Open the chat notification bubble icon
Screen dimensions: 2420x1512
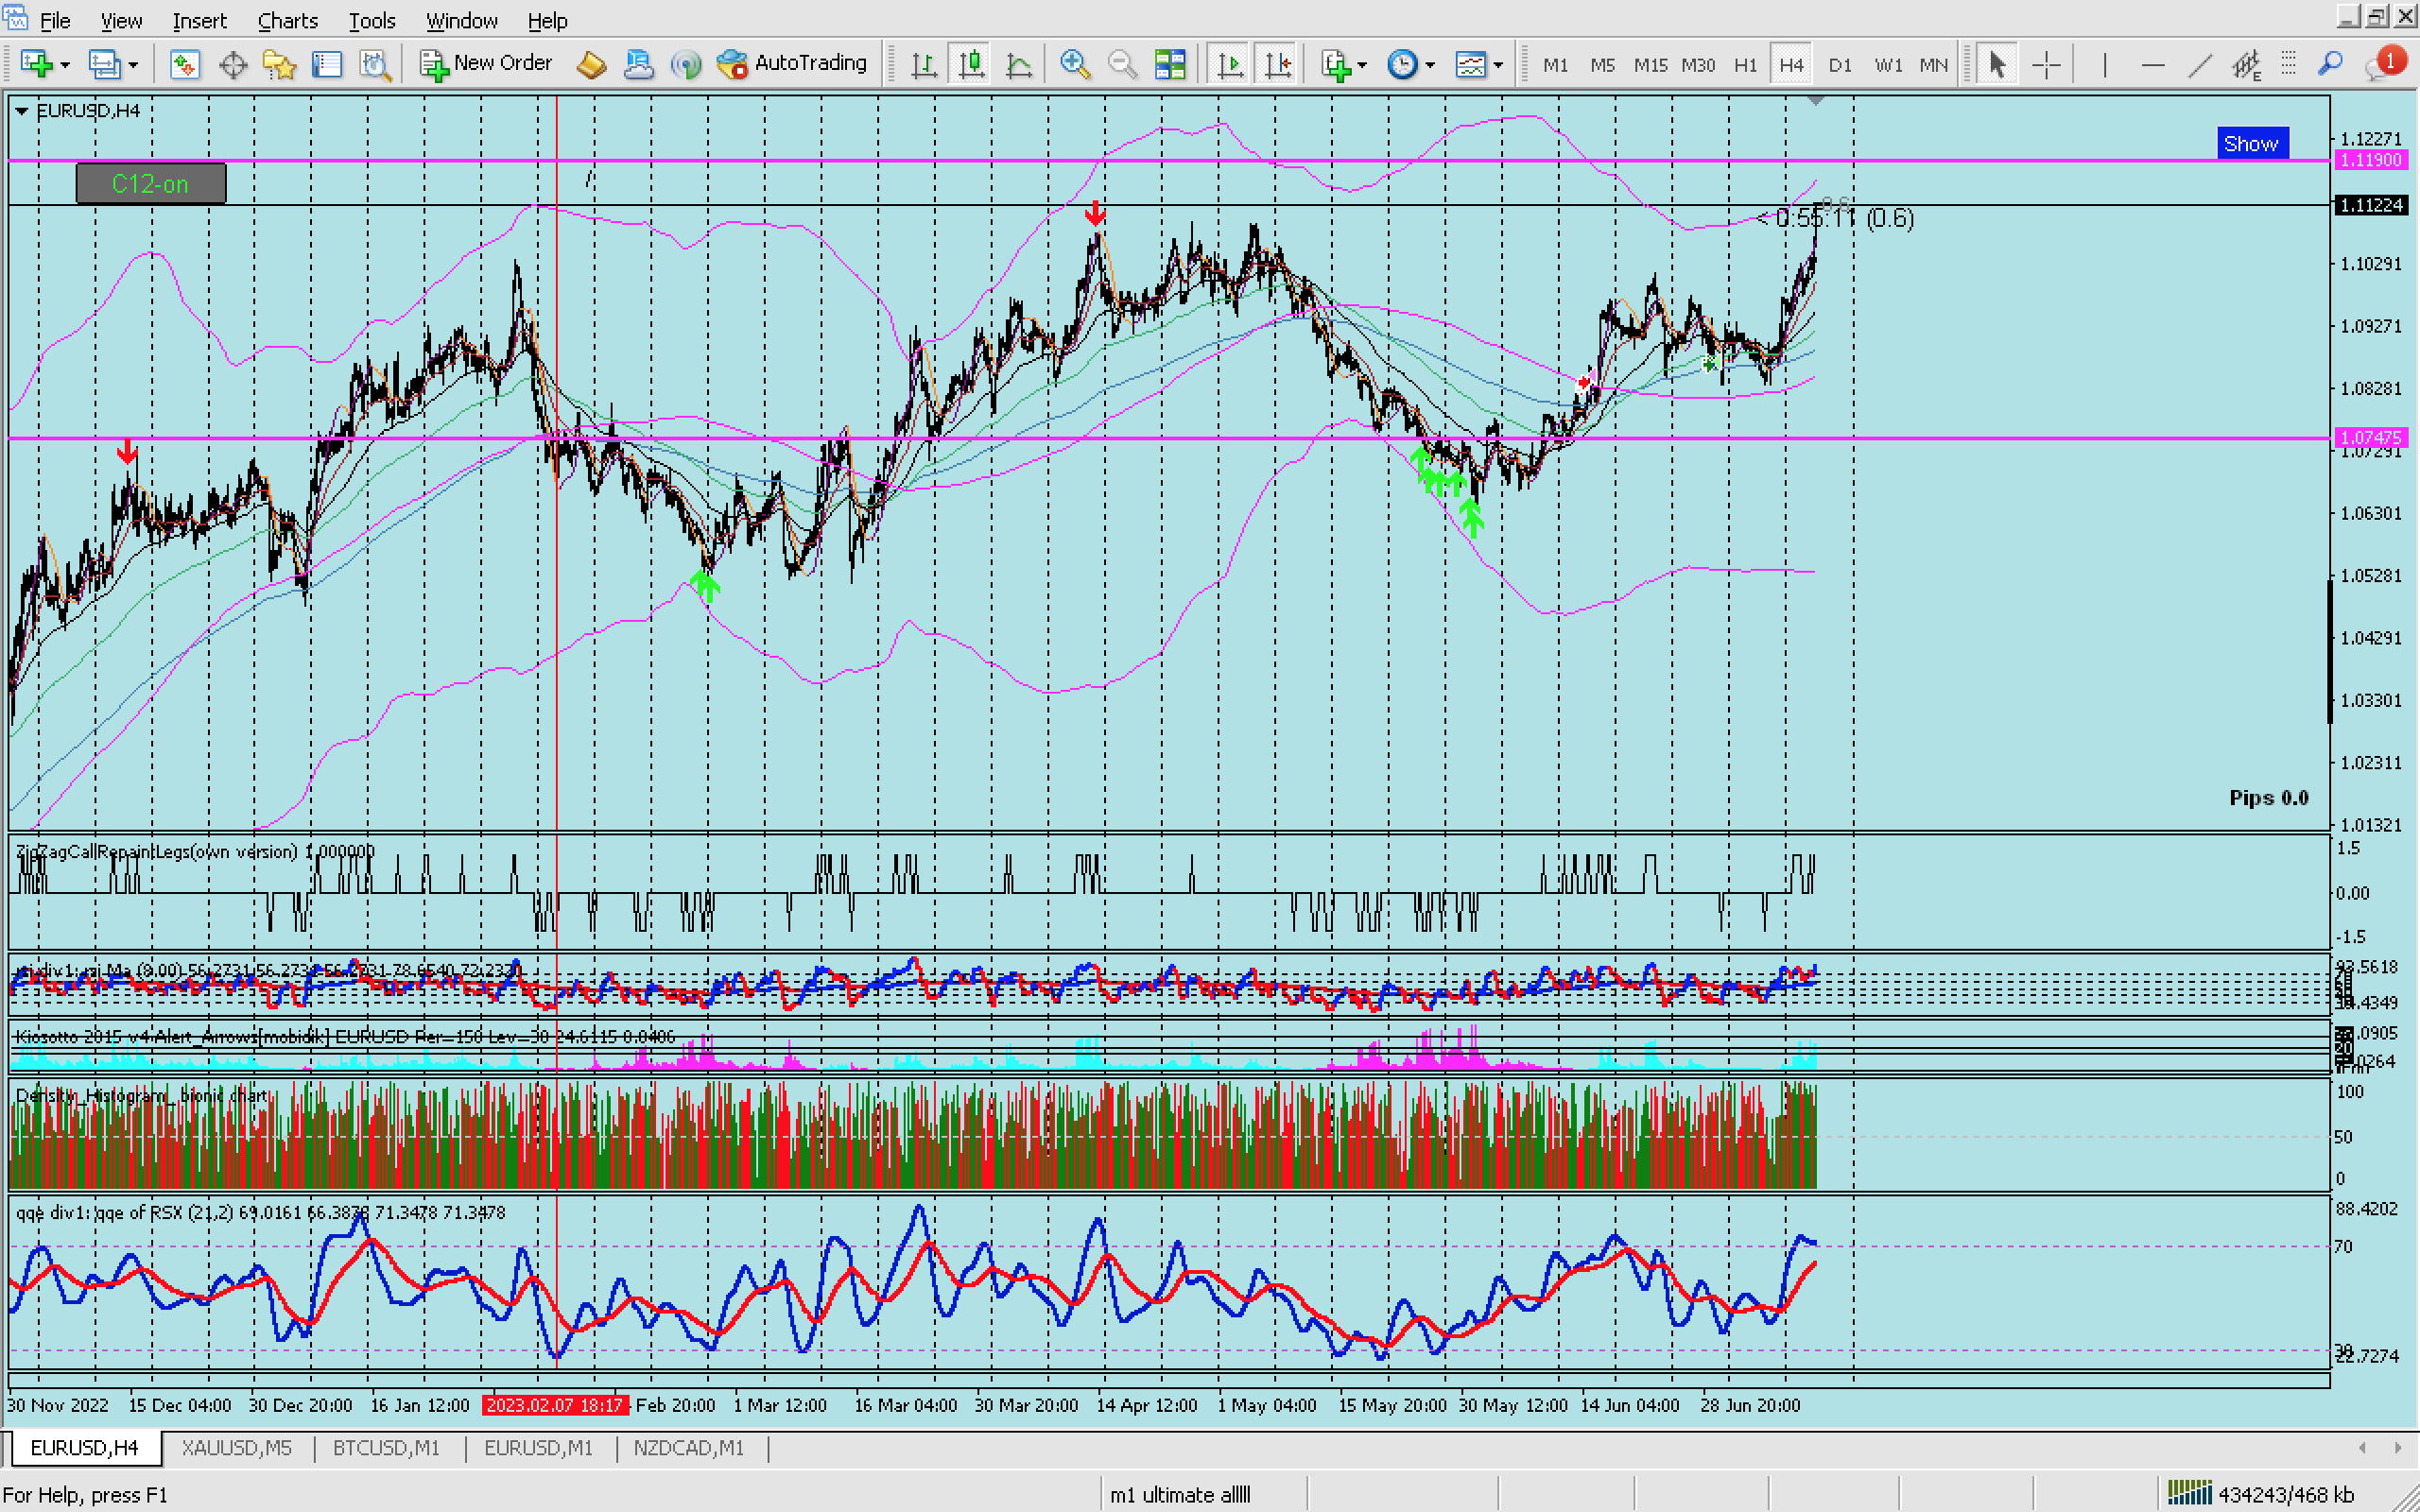point(2383,65)
